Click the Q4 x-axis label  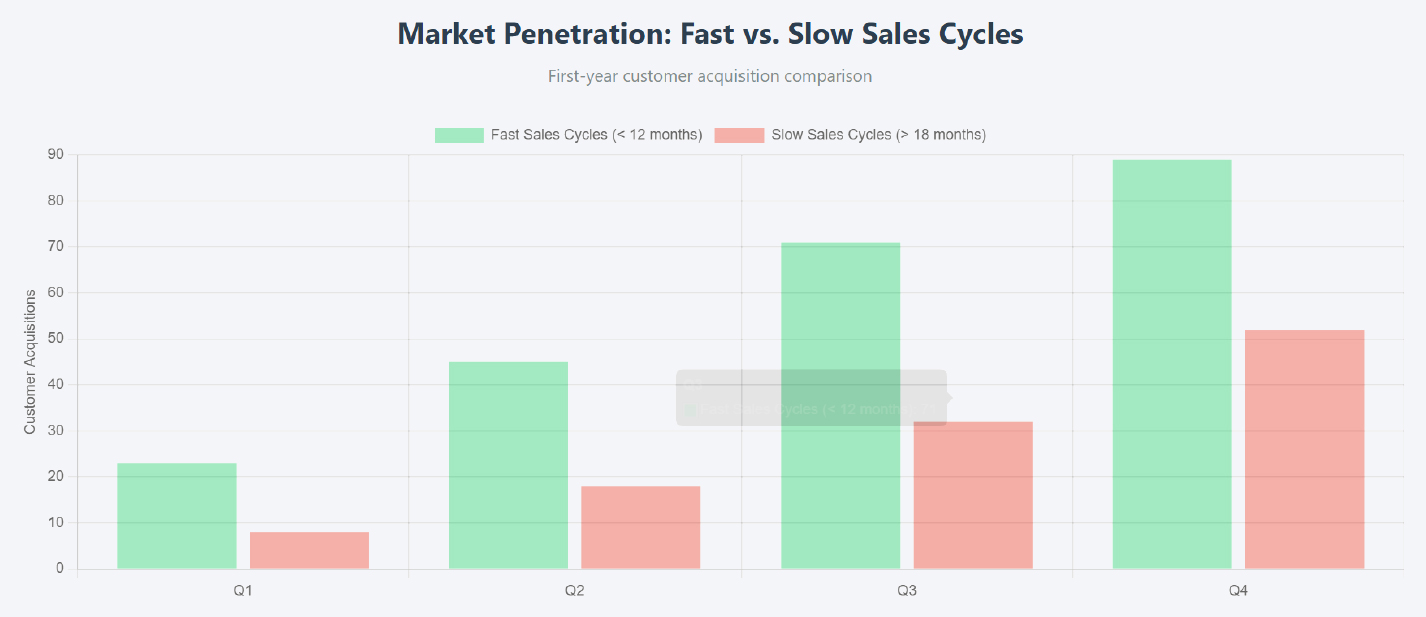click(x=1238, y=591)
